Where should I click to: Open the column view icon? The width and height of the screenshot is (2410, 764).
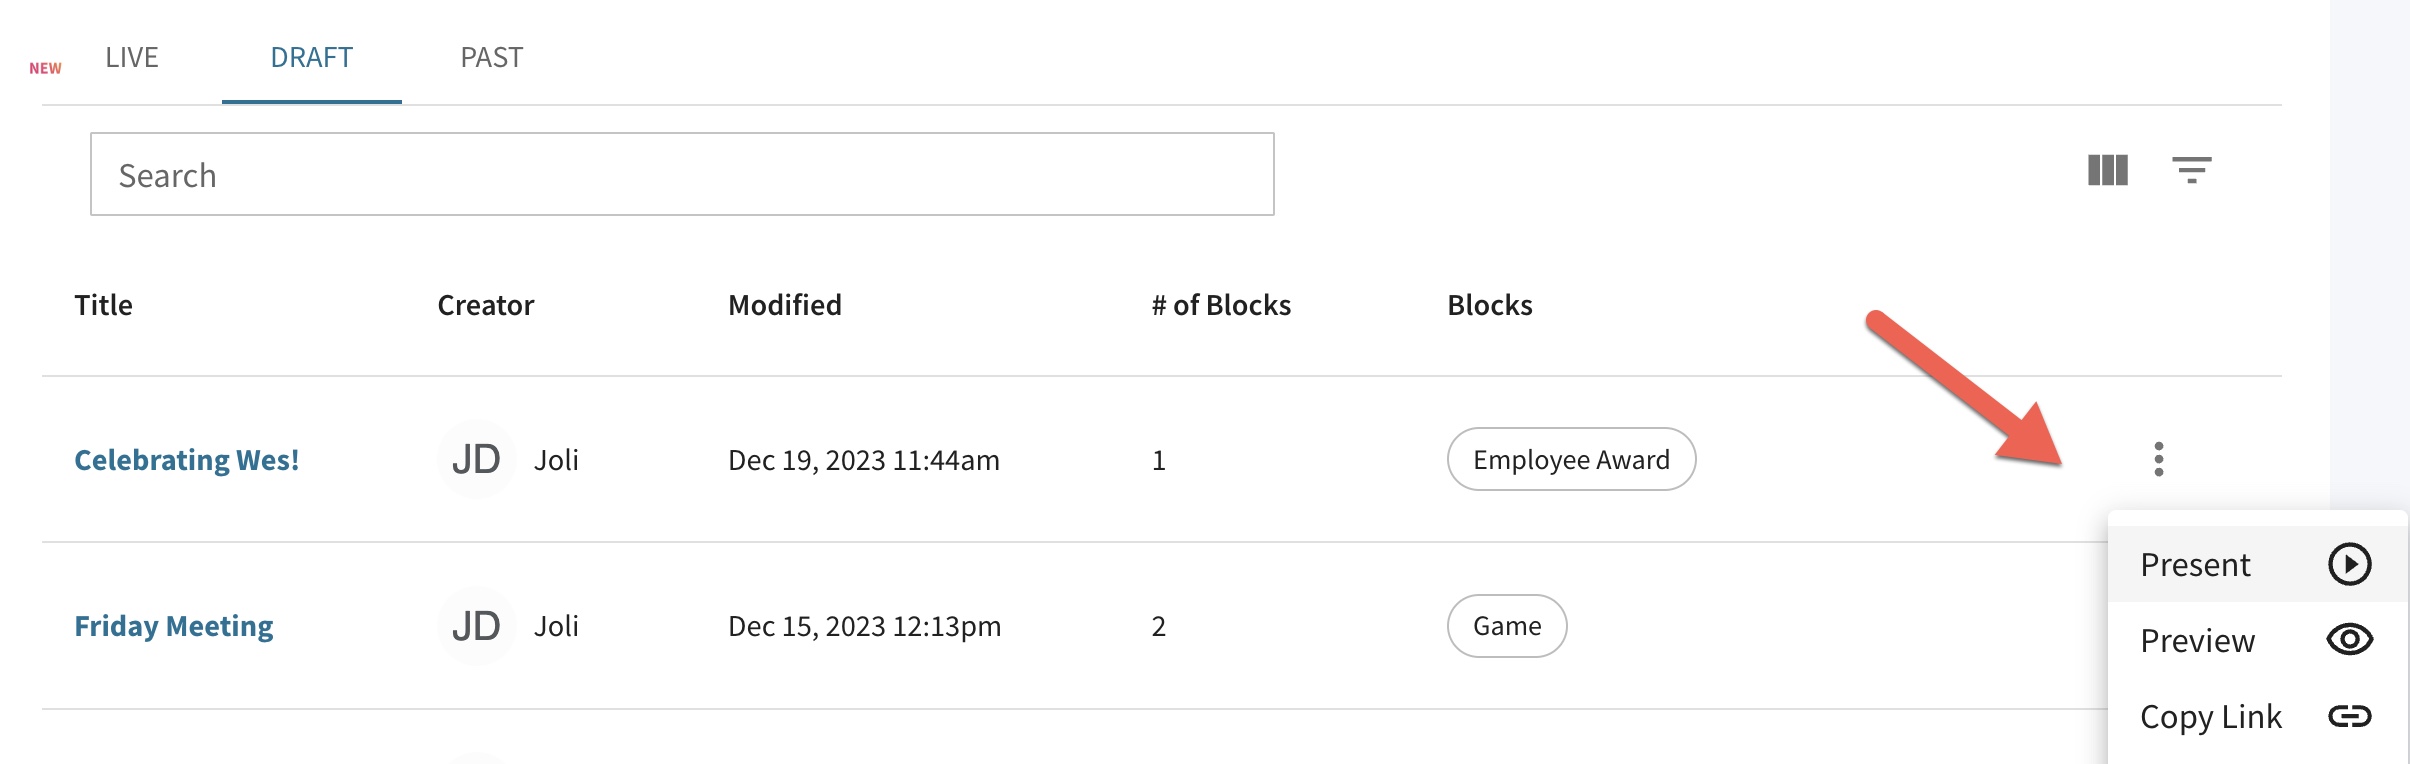pos(2108,170)
